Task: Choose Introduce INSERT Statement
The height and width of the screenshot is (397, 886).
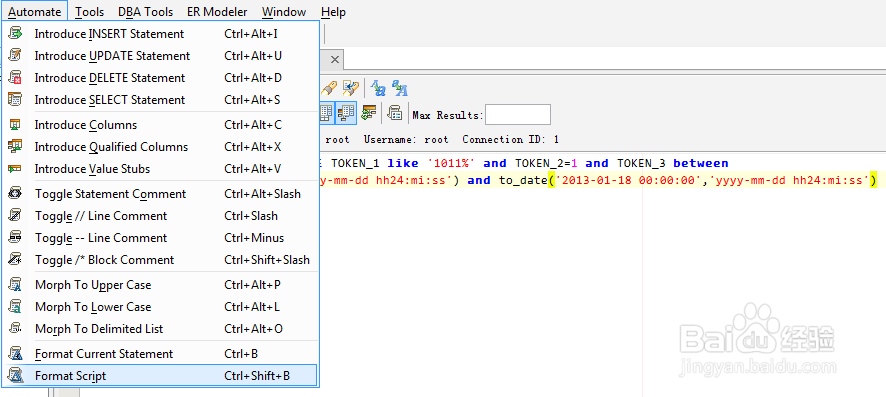Action: point(160,34)
